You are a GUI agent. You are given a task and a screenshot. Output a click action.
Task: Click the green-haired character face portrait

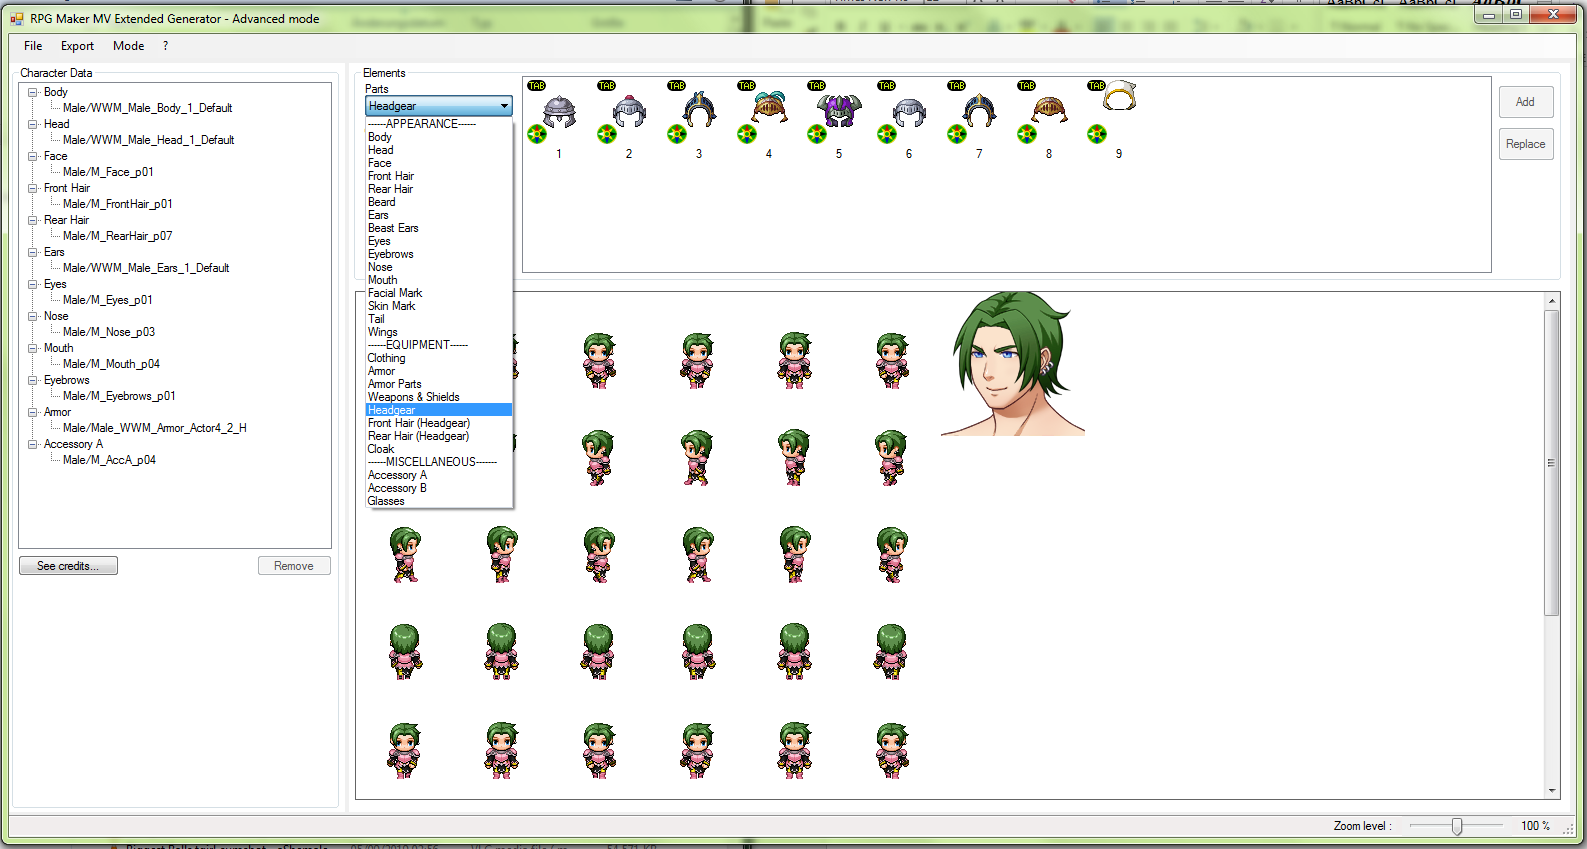click(x=1012, y=364)
